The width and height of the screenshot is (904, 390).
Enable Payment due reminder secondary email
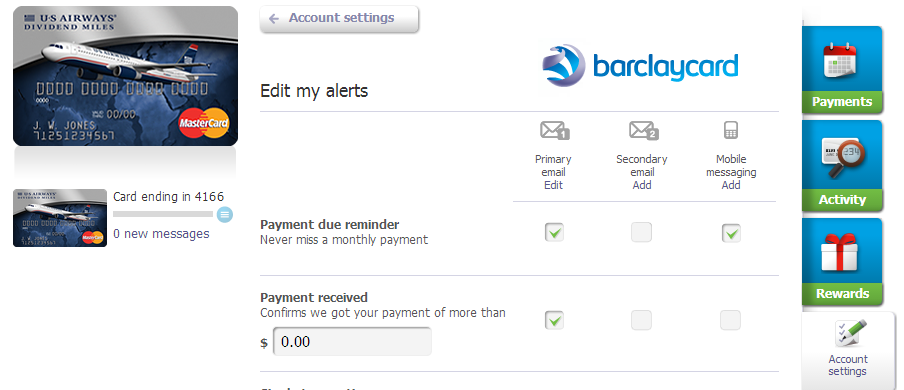click(641, 232)
